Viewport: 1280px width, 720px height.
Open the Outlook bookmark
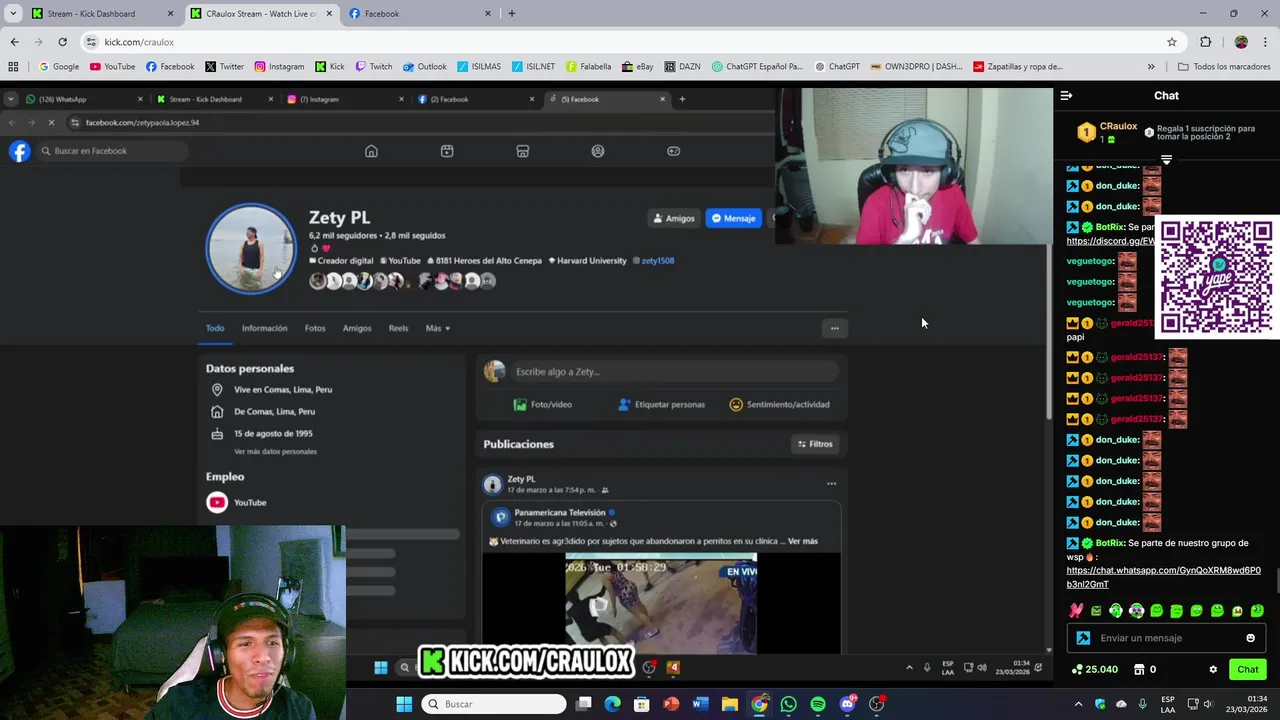coord(424,67)
